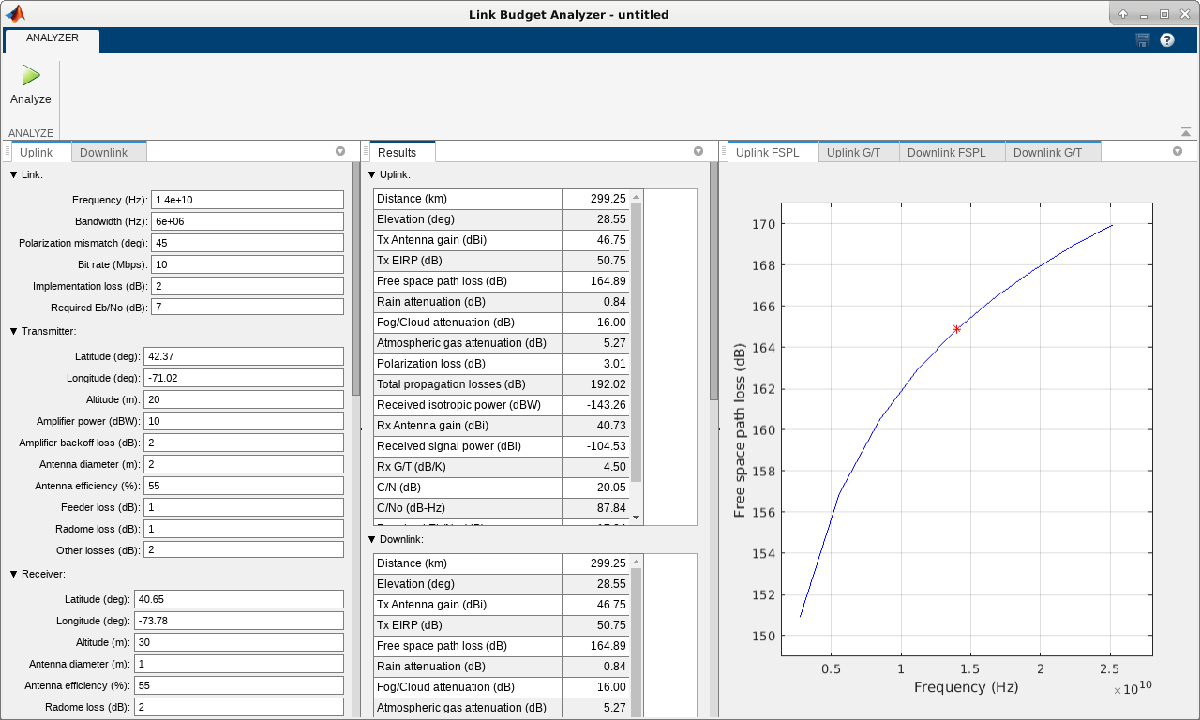This screenshot has height=720, width=1200.
Task: Select the Downlink 'Rain attenuation (dB)' cell
Action: click(x=468, y=666)
